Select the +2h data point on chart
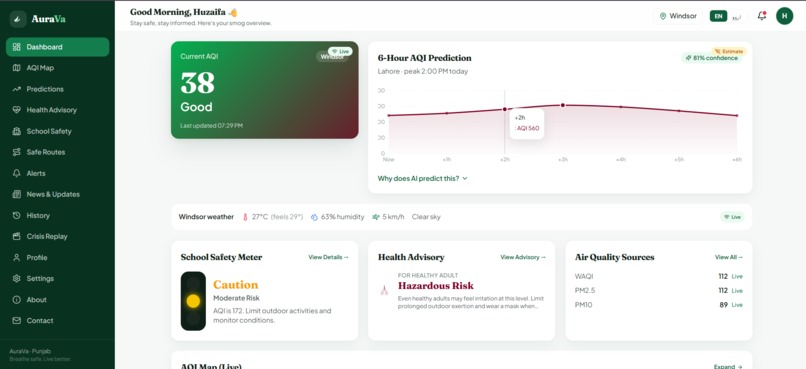 [x=505, y=109]
